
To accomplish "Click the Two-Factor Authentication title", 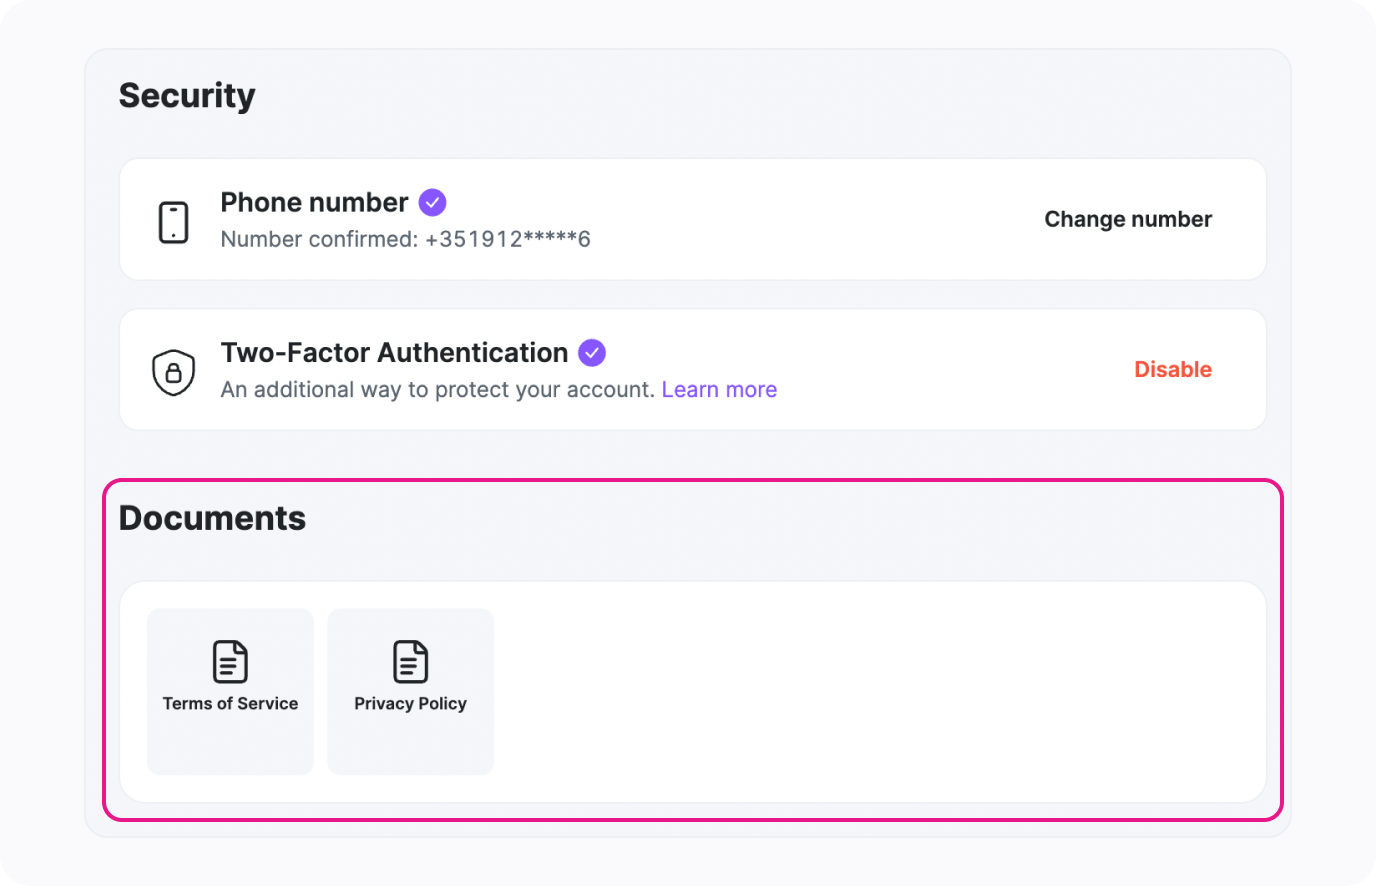I will tap(394, 353).
